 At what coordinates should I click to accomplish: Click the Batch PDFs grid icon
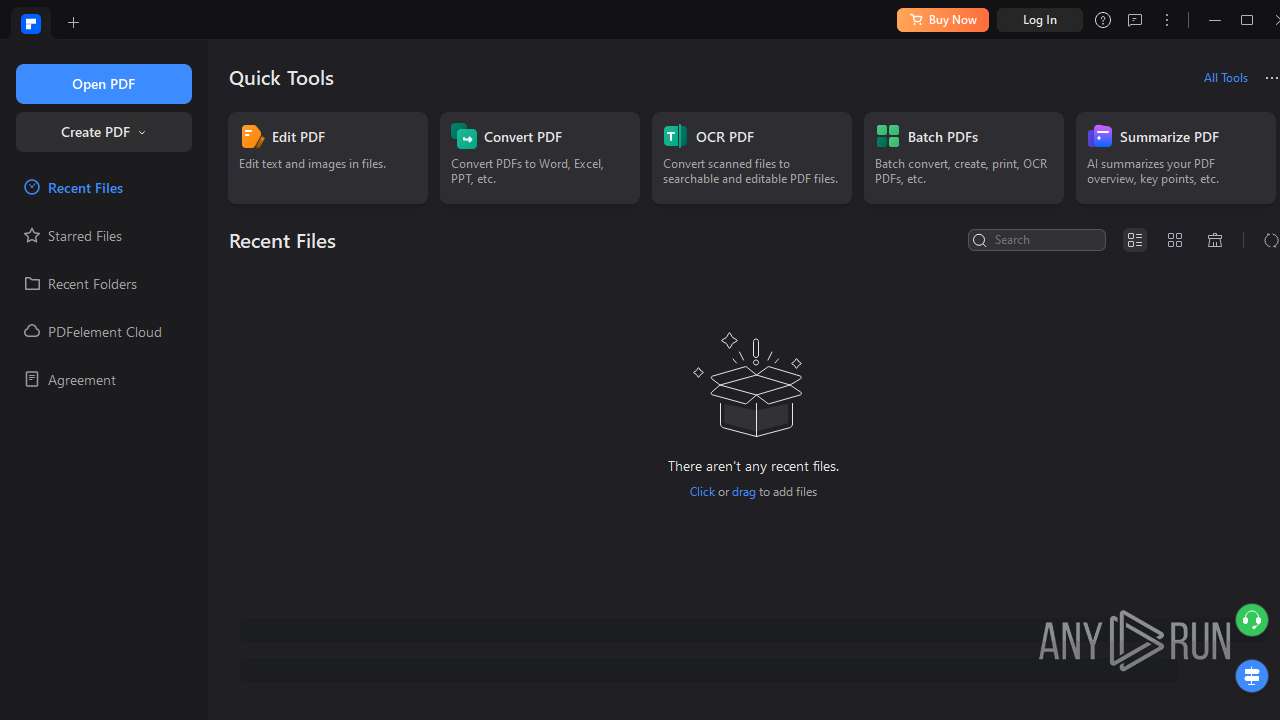tap(888, 136)
